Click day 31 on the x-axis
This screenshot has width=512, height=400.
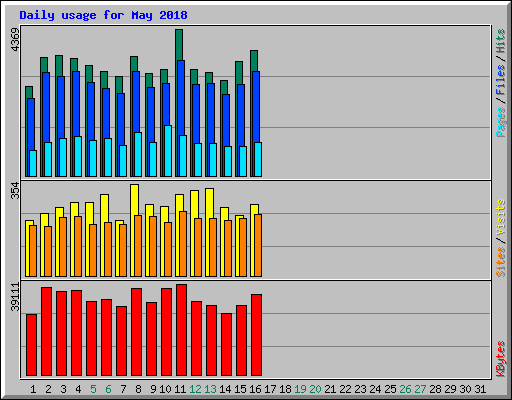click(480, 389)
